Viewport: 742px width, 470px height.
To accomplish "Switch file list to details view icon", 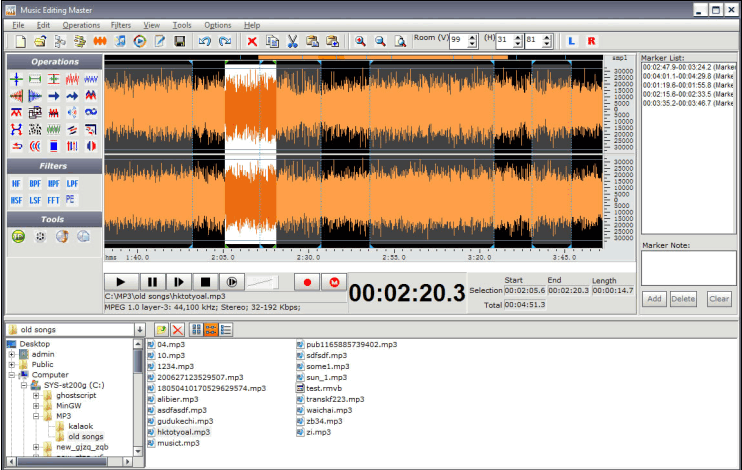I will tap(227, 329).
